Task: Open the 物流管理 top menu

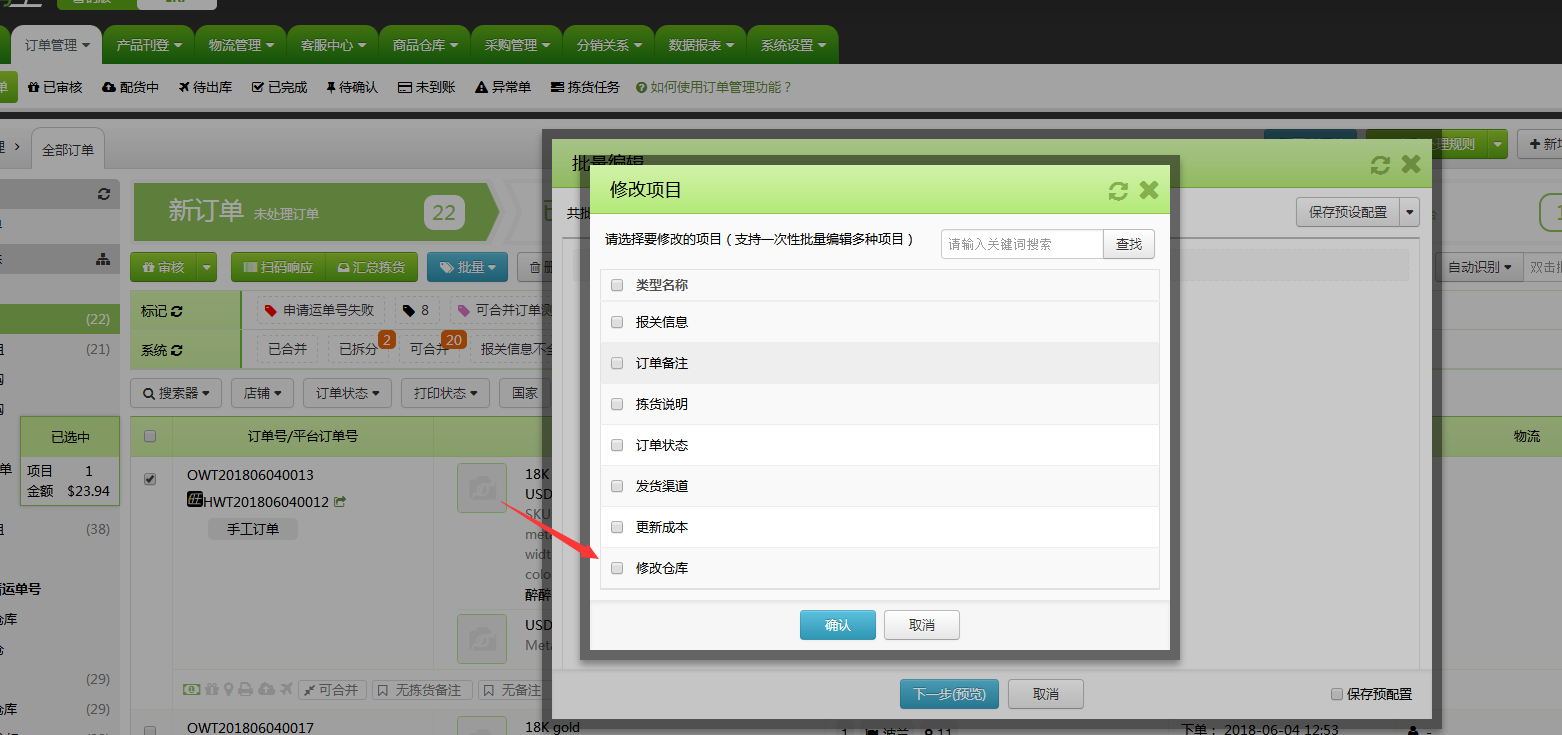Action: click(241, 45)
